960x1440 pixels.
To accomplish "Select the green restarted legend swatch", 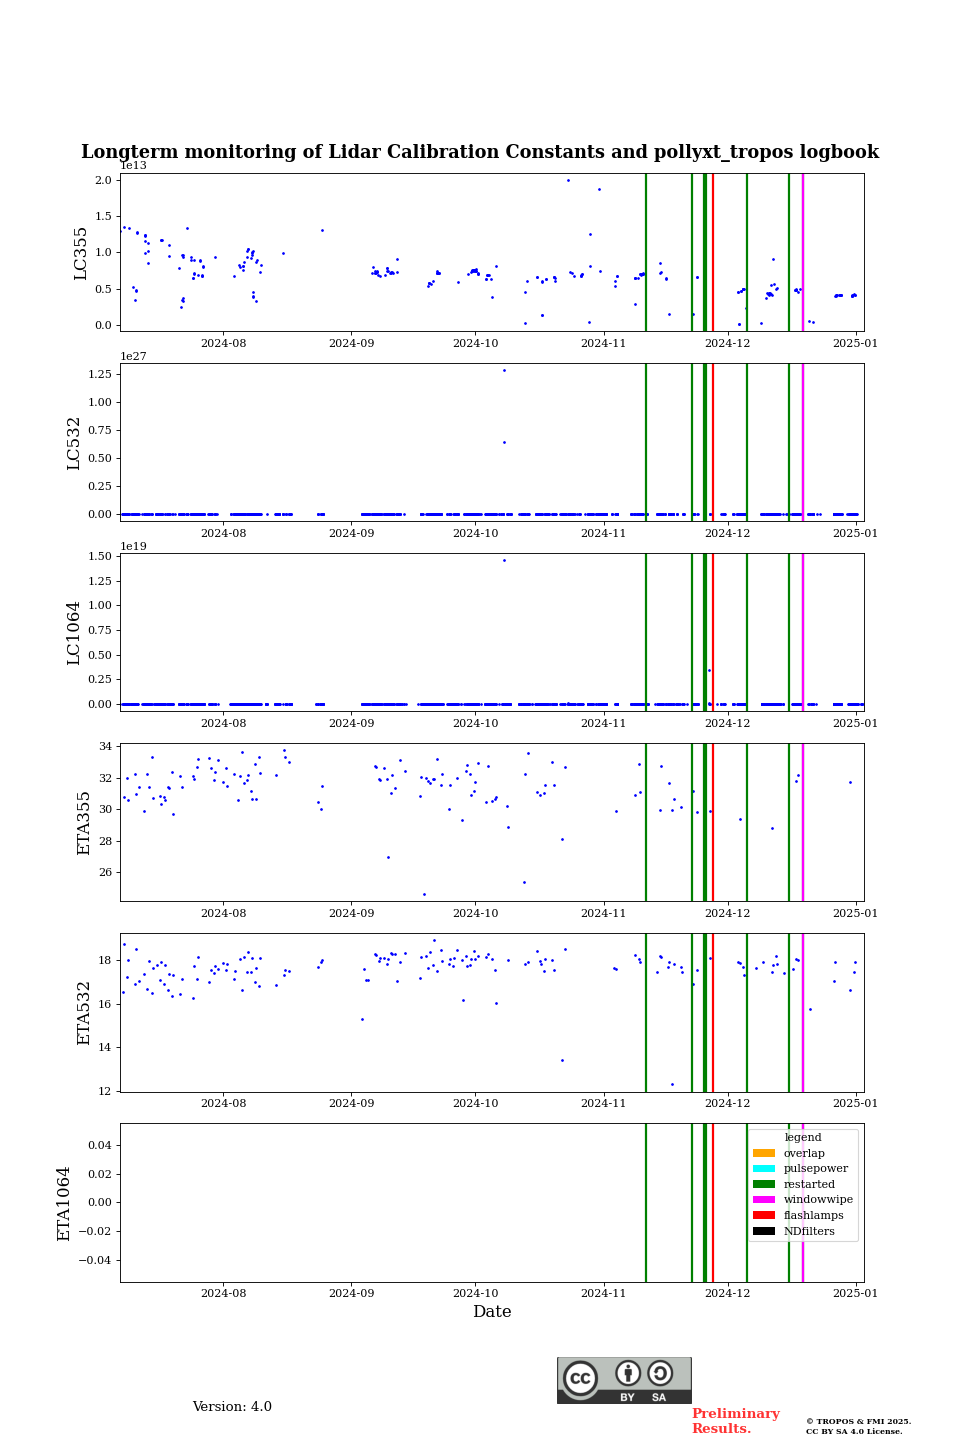I will click(x=764, y=1184).
